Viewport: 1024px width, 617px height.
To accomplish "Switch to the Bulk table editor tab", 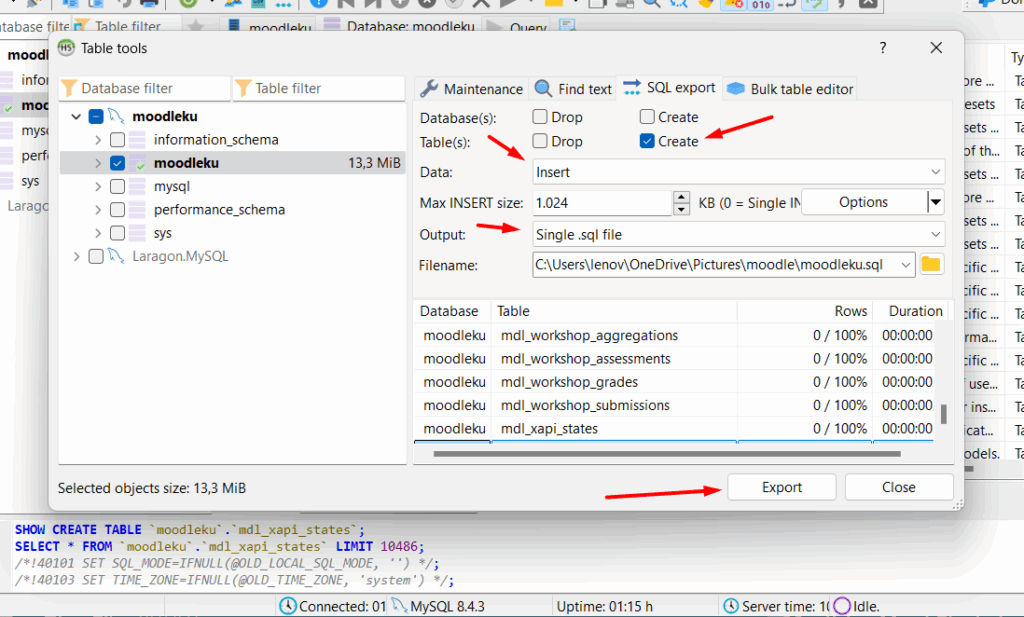I will [789, 88].
